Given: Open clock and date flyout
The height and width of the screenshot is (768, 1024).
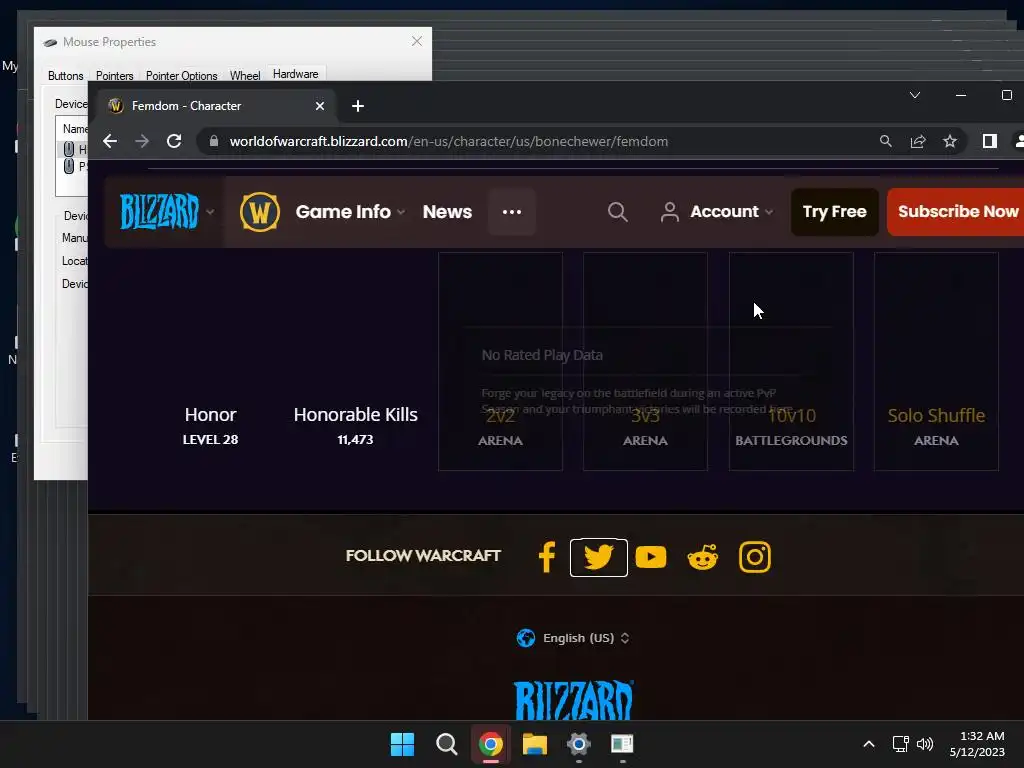Looking at the screenshot, I should pyautogui.click(x=977, y=744).
